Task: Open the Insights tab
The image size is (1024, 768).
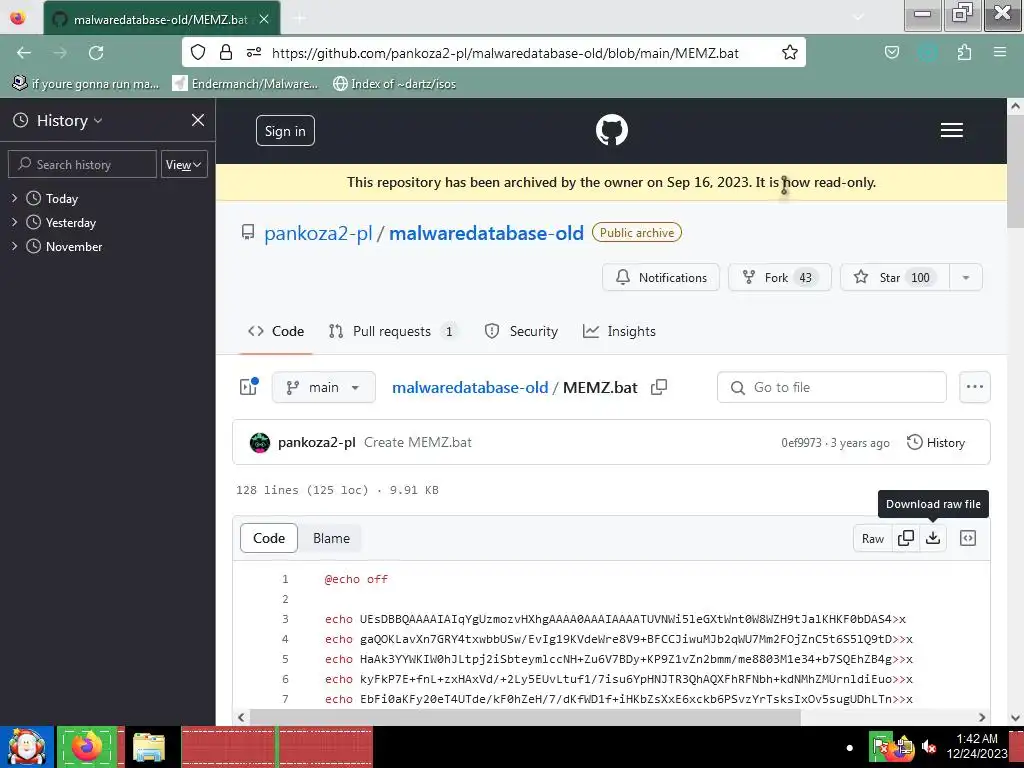Action: 619,331
